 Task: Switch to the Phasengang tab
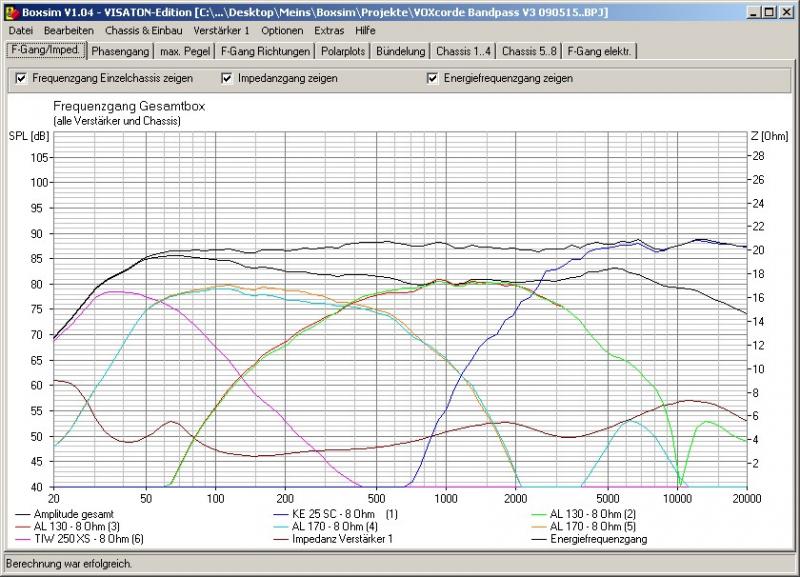coord(120,51)
